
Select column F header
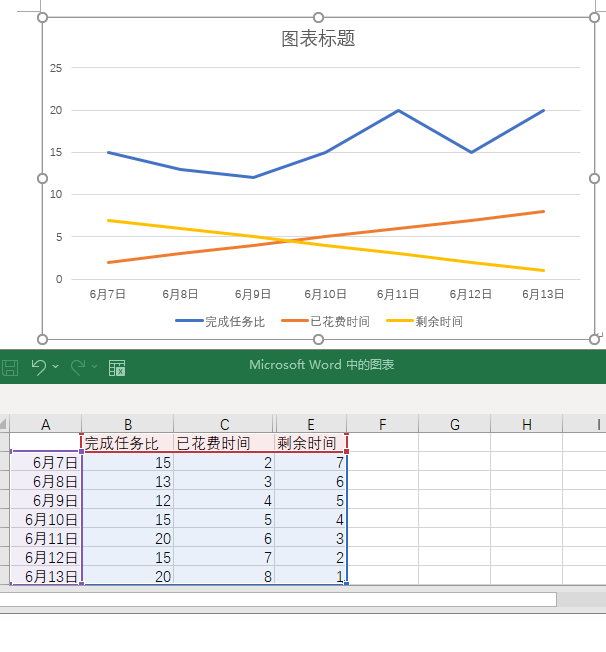pos(383,424)
